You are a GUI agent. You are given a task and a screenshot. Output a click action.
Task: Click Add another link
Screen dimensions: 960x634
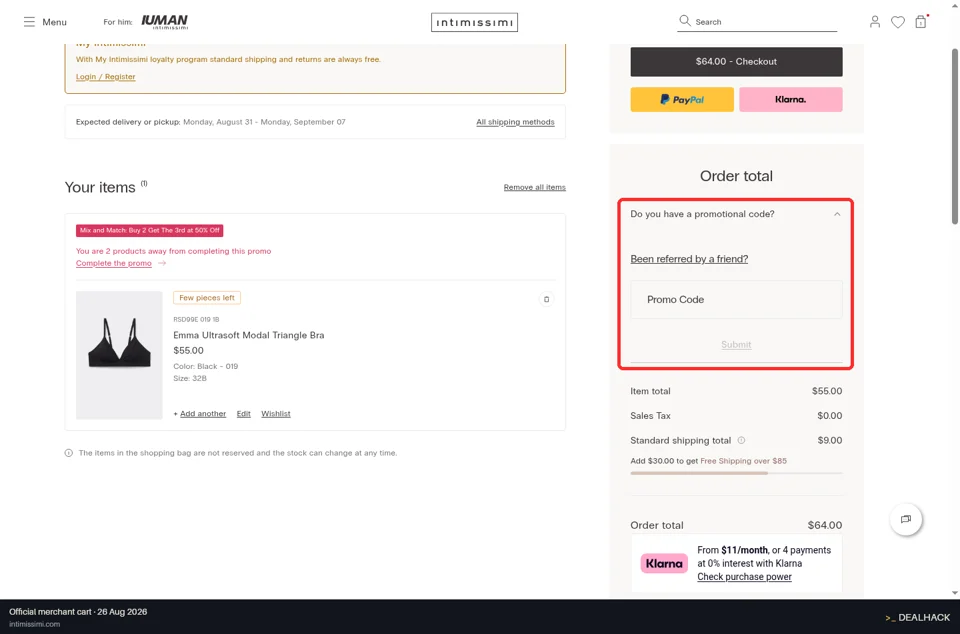tap(203, 414)
